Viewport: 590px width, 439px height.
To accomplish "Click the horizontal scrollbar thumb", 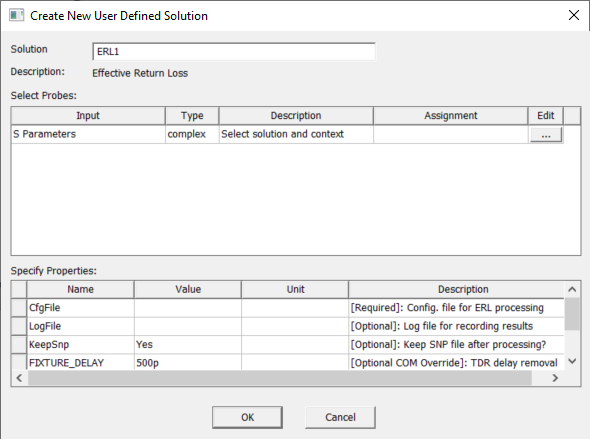I will (280, 378).
